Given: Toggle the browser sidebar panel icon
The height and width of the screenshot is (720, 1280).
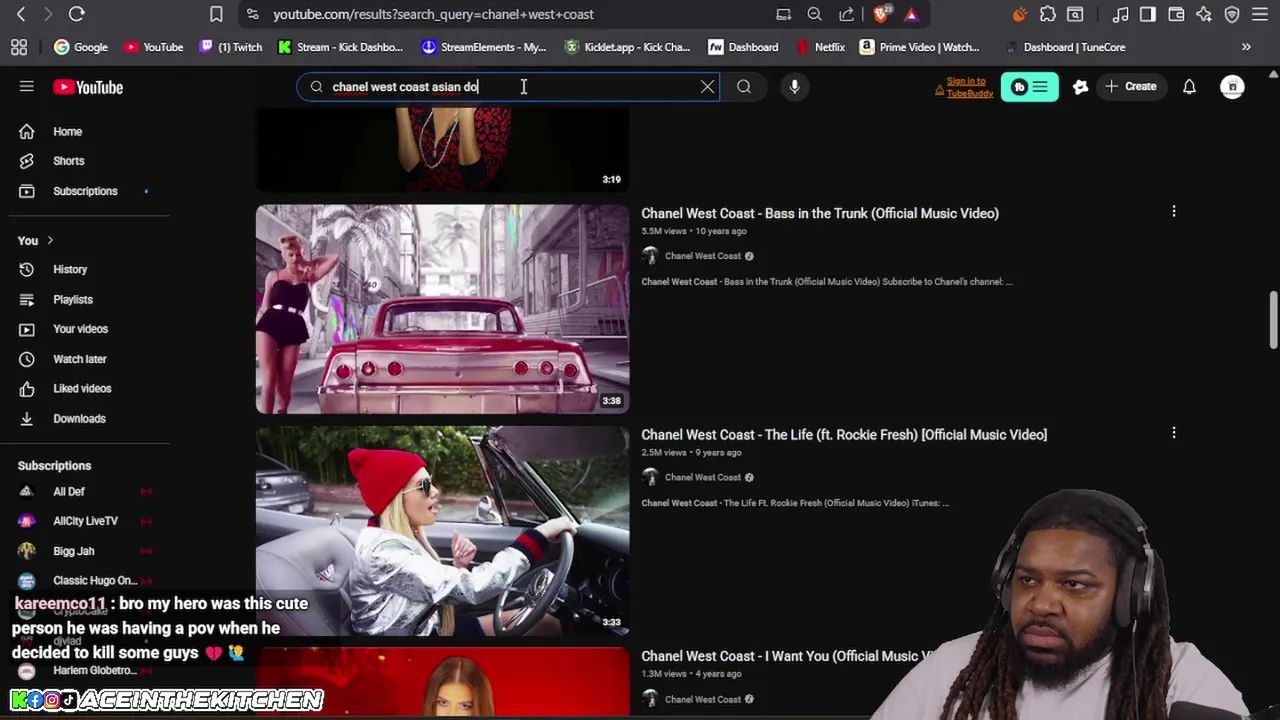Looking at the screenshot, I should tap(1148, 14).
